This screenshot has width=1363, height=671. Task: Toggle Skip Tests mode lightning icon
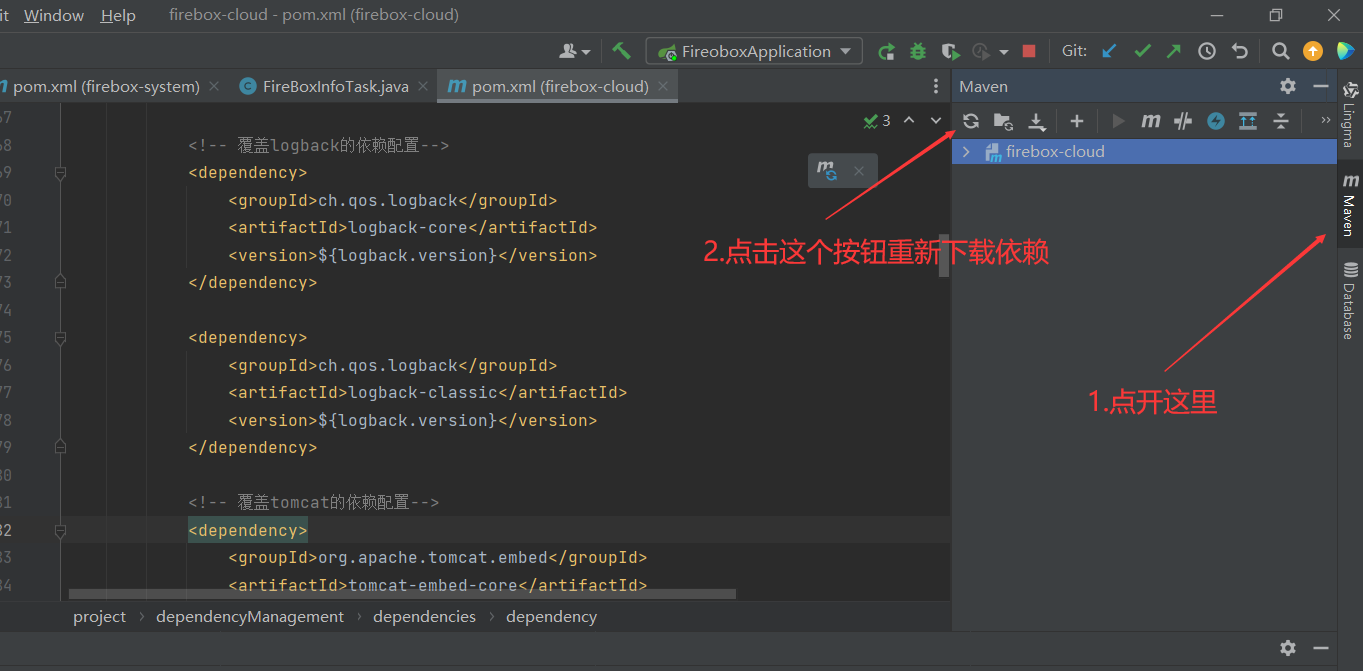coord(1216,121)
